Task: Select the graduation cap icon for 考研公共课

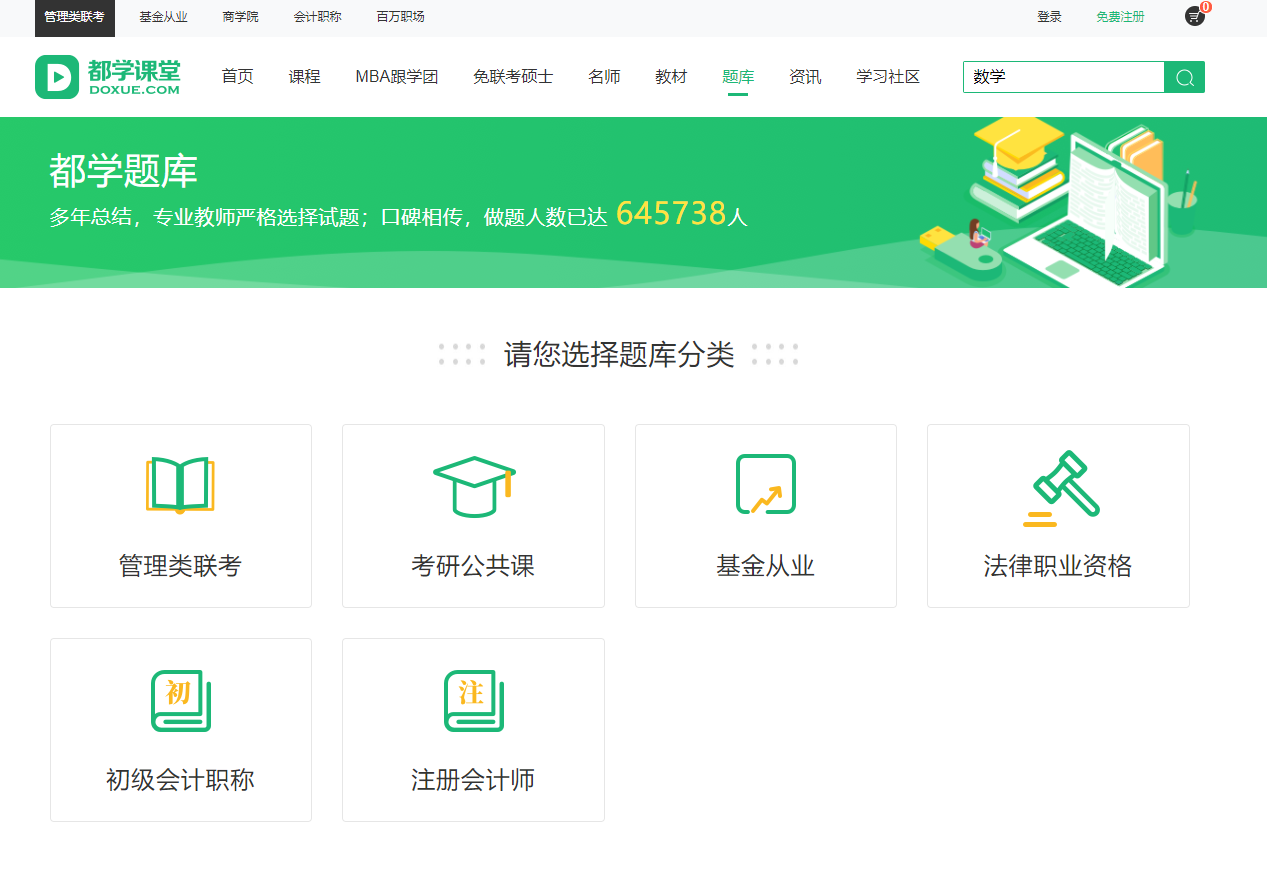Action: point(472,485)
